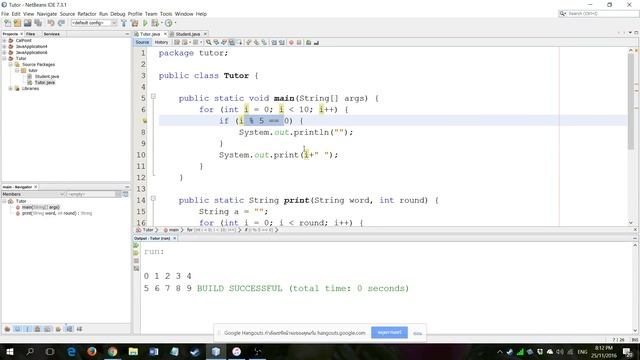Screen dimensions: 640x360
Task: Select main(String[] args) in Navigator
Action: tap(40, 207)
